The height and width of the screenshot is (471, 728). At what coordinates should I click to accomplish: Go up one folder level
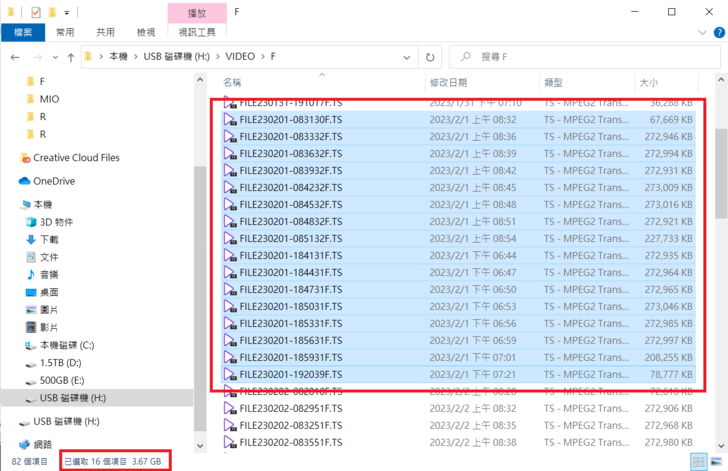pos(71,57)
